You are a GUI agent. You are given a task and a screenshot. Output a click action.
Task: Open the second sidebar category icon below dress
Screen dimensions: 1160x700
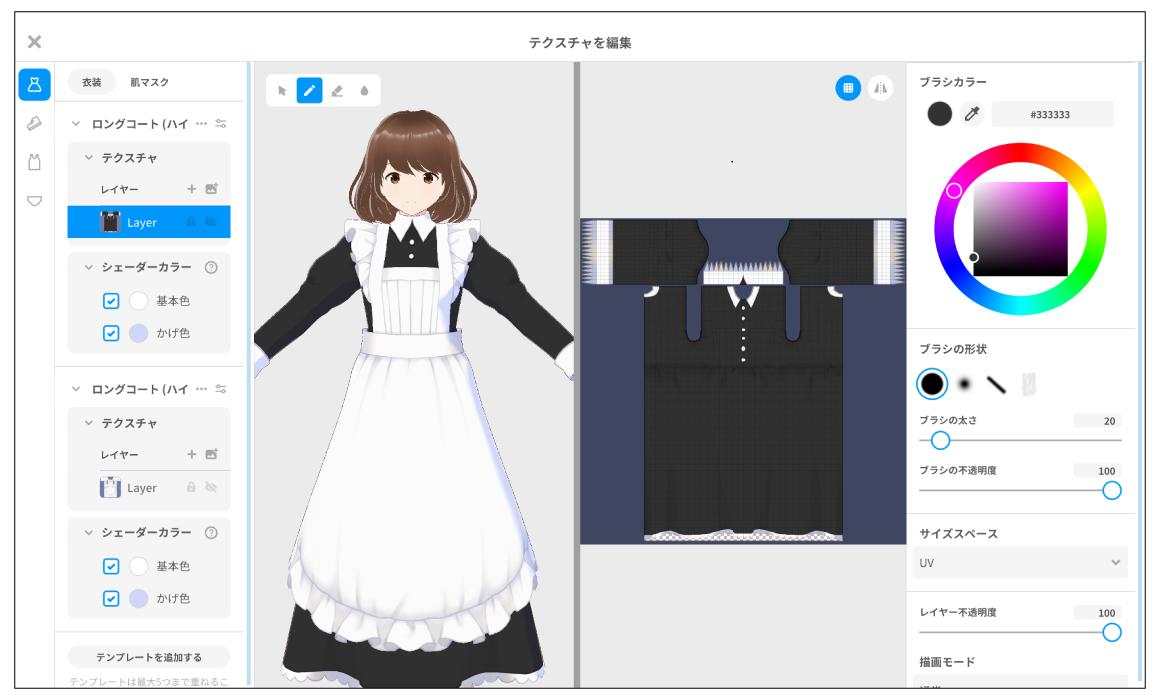34,124
